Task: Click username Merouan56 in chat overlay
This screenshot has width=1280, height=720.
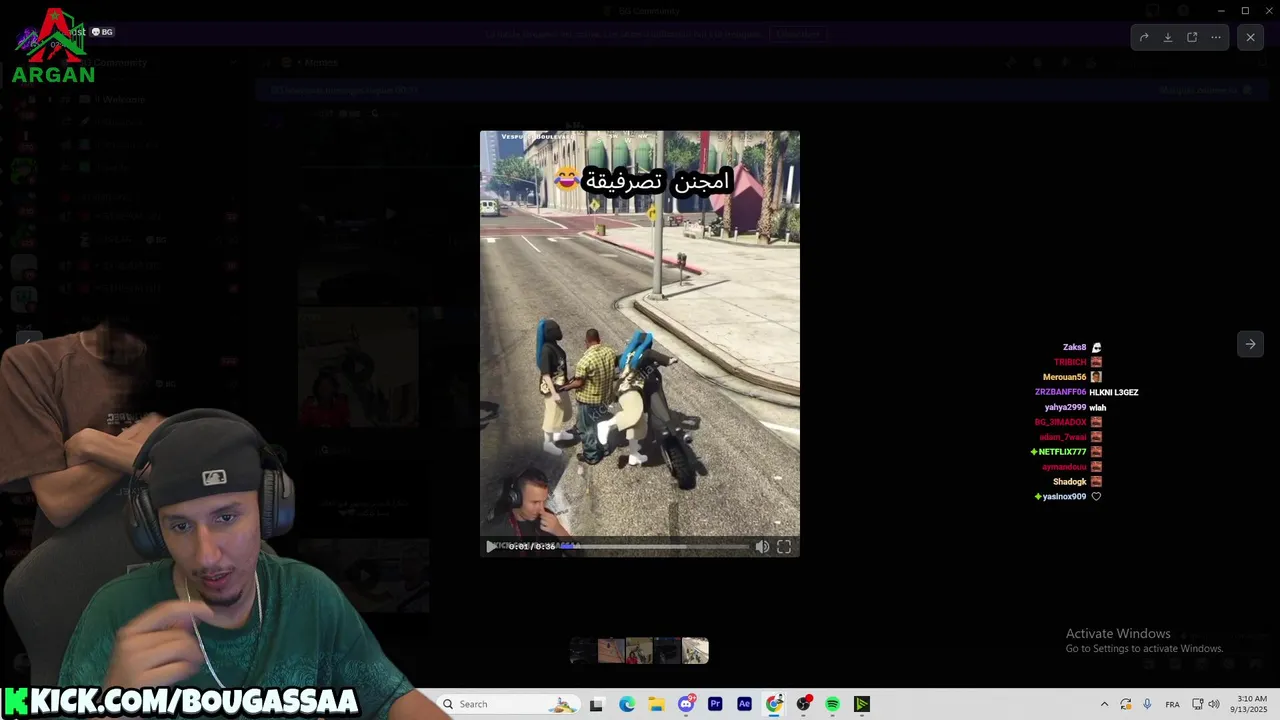Action: click(x=1064, y=377)
